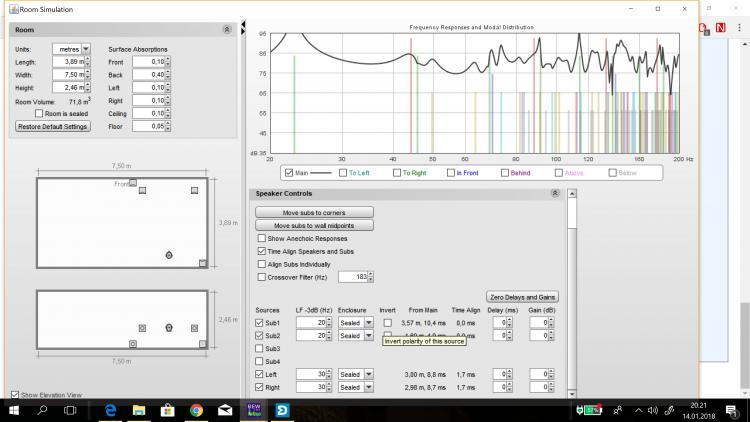Click the listener head icon in plan view
This screenshot has height=422, width=750.
pyautogui.click(x=169, y=255)
